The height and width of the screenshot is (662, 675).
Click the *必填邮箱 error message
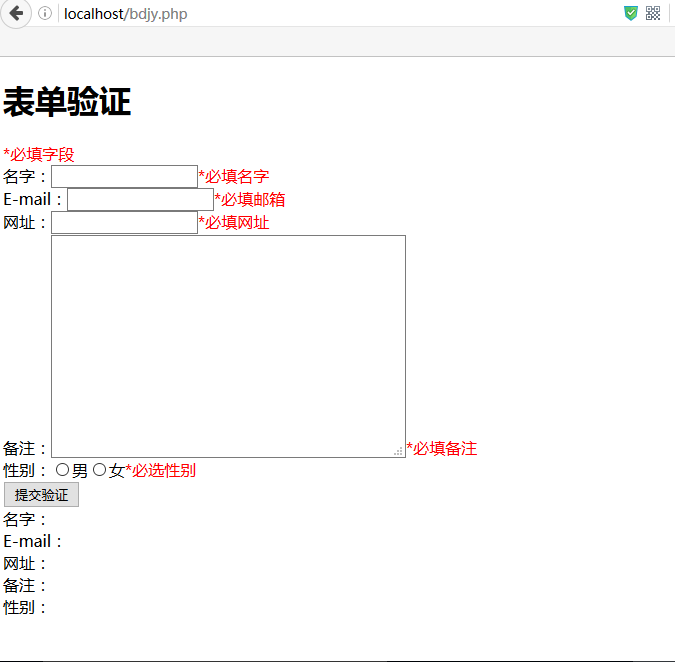(250, 200)
